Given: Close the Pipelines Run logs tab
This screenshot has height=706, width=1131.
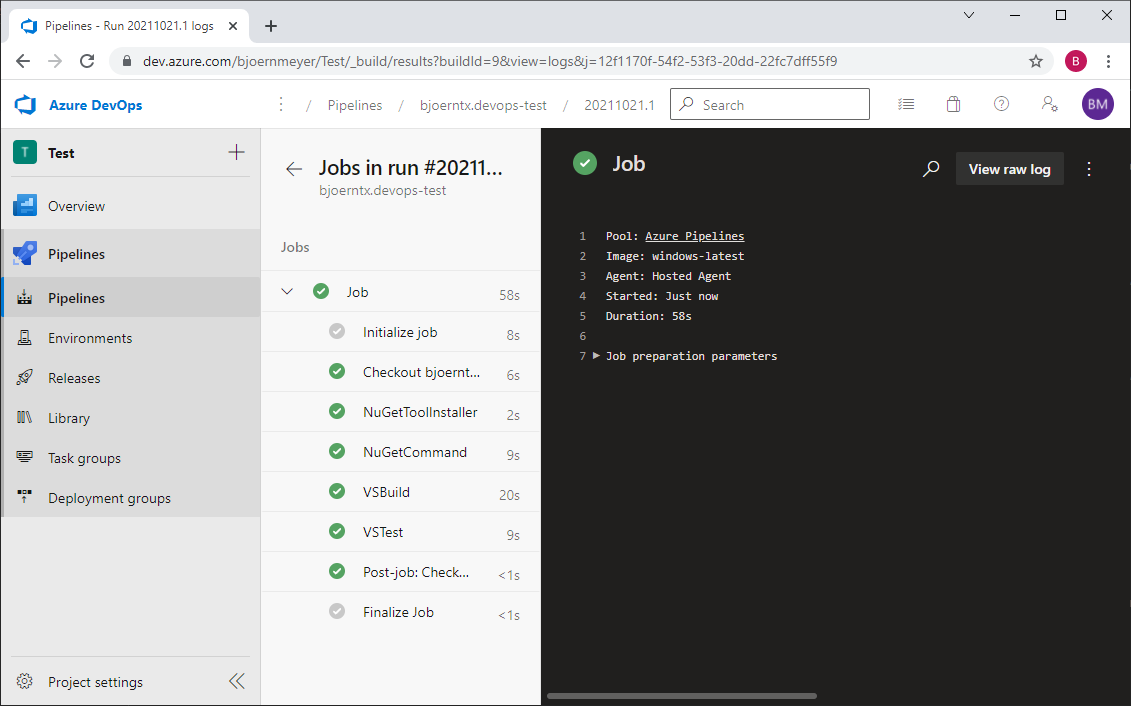Looking at the screenshot, I should (233, 26).
